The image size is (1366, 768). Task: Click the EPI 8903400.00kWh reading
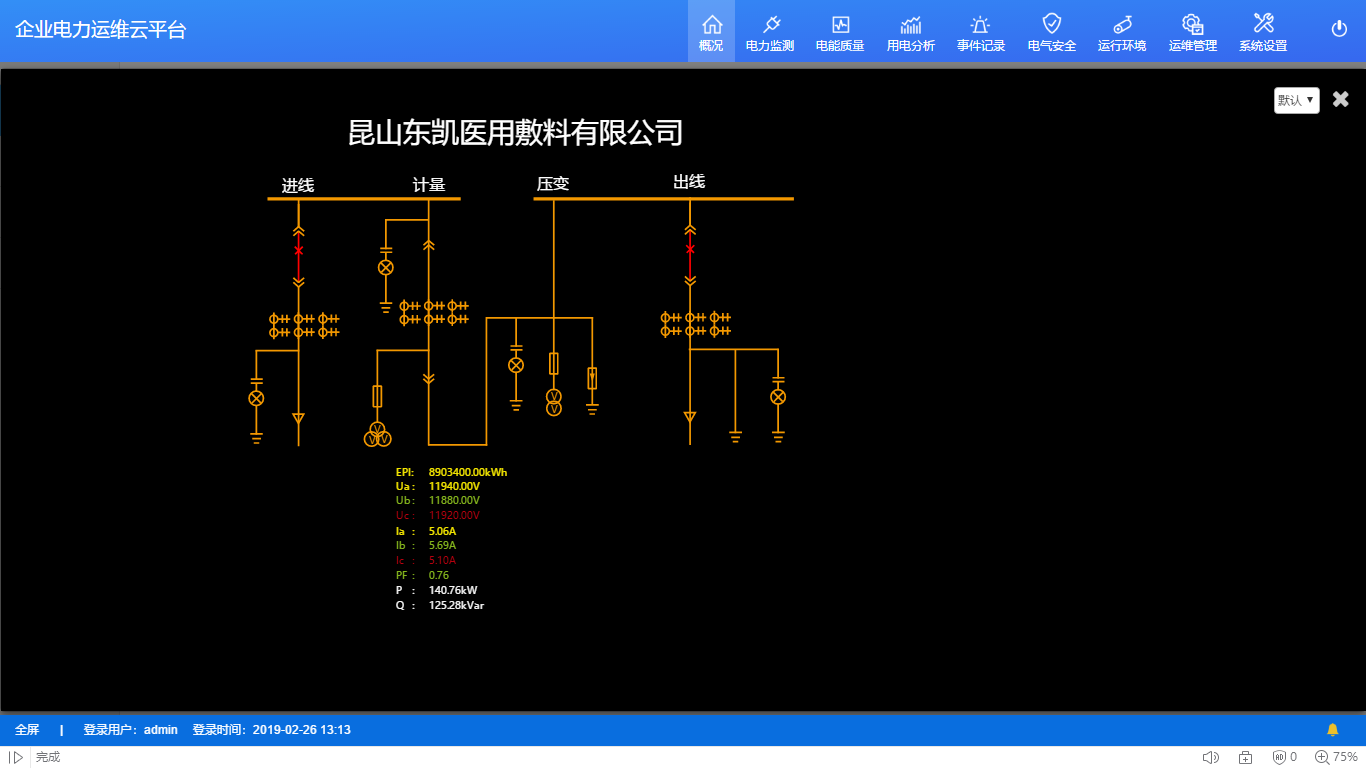tap(452, 472)
